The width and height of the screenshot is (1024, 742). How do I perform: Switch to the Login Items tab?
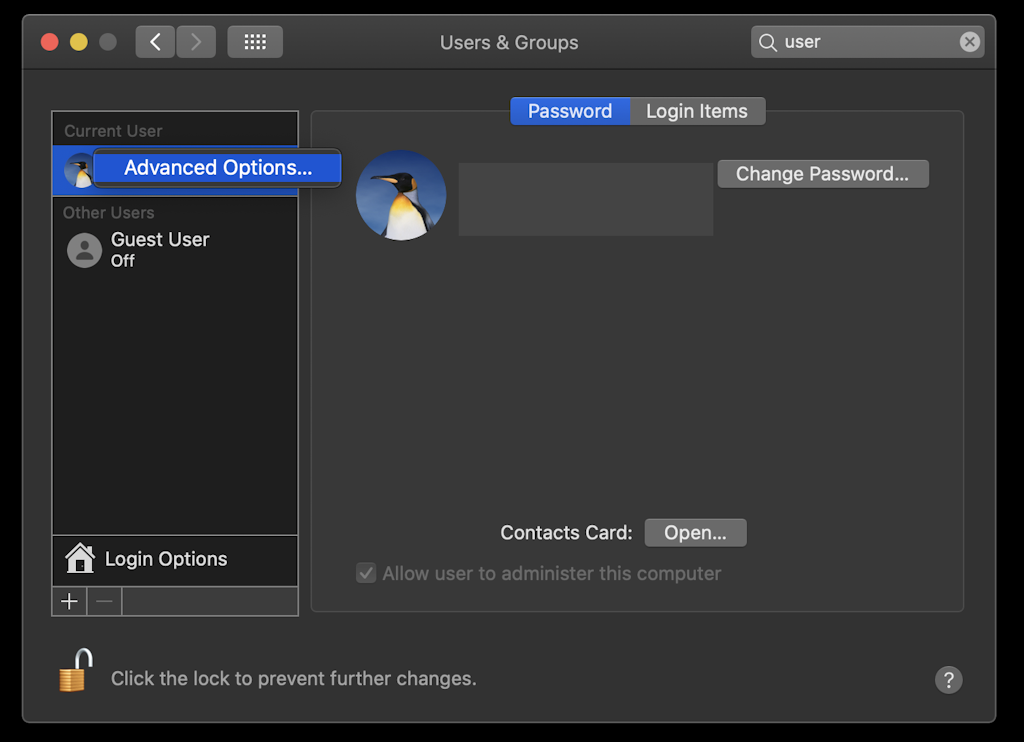(697, 111)
